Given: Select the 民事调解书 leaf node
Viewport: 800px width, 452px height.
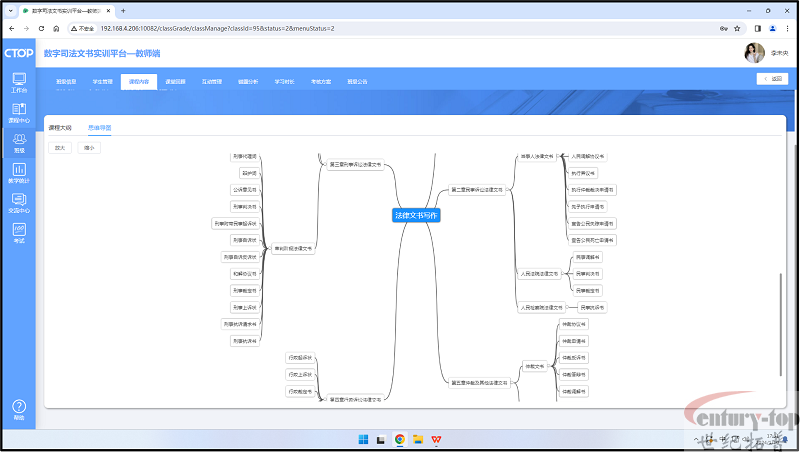Looking at the screenshot, I should (588, 257).
